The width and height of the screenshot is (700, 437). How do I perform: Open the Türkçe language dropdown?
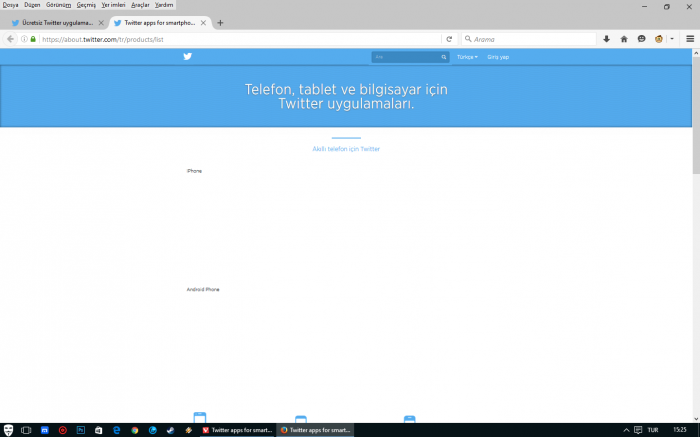click(467, 57)
